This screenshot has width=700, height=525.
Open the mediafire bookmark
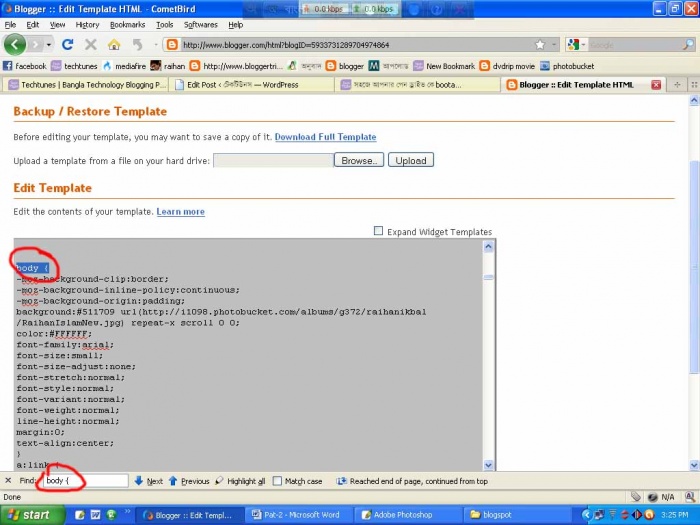coord(124,66)
